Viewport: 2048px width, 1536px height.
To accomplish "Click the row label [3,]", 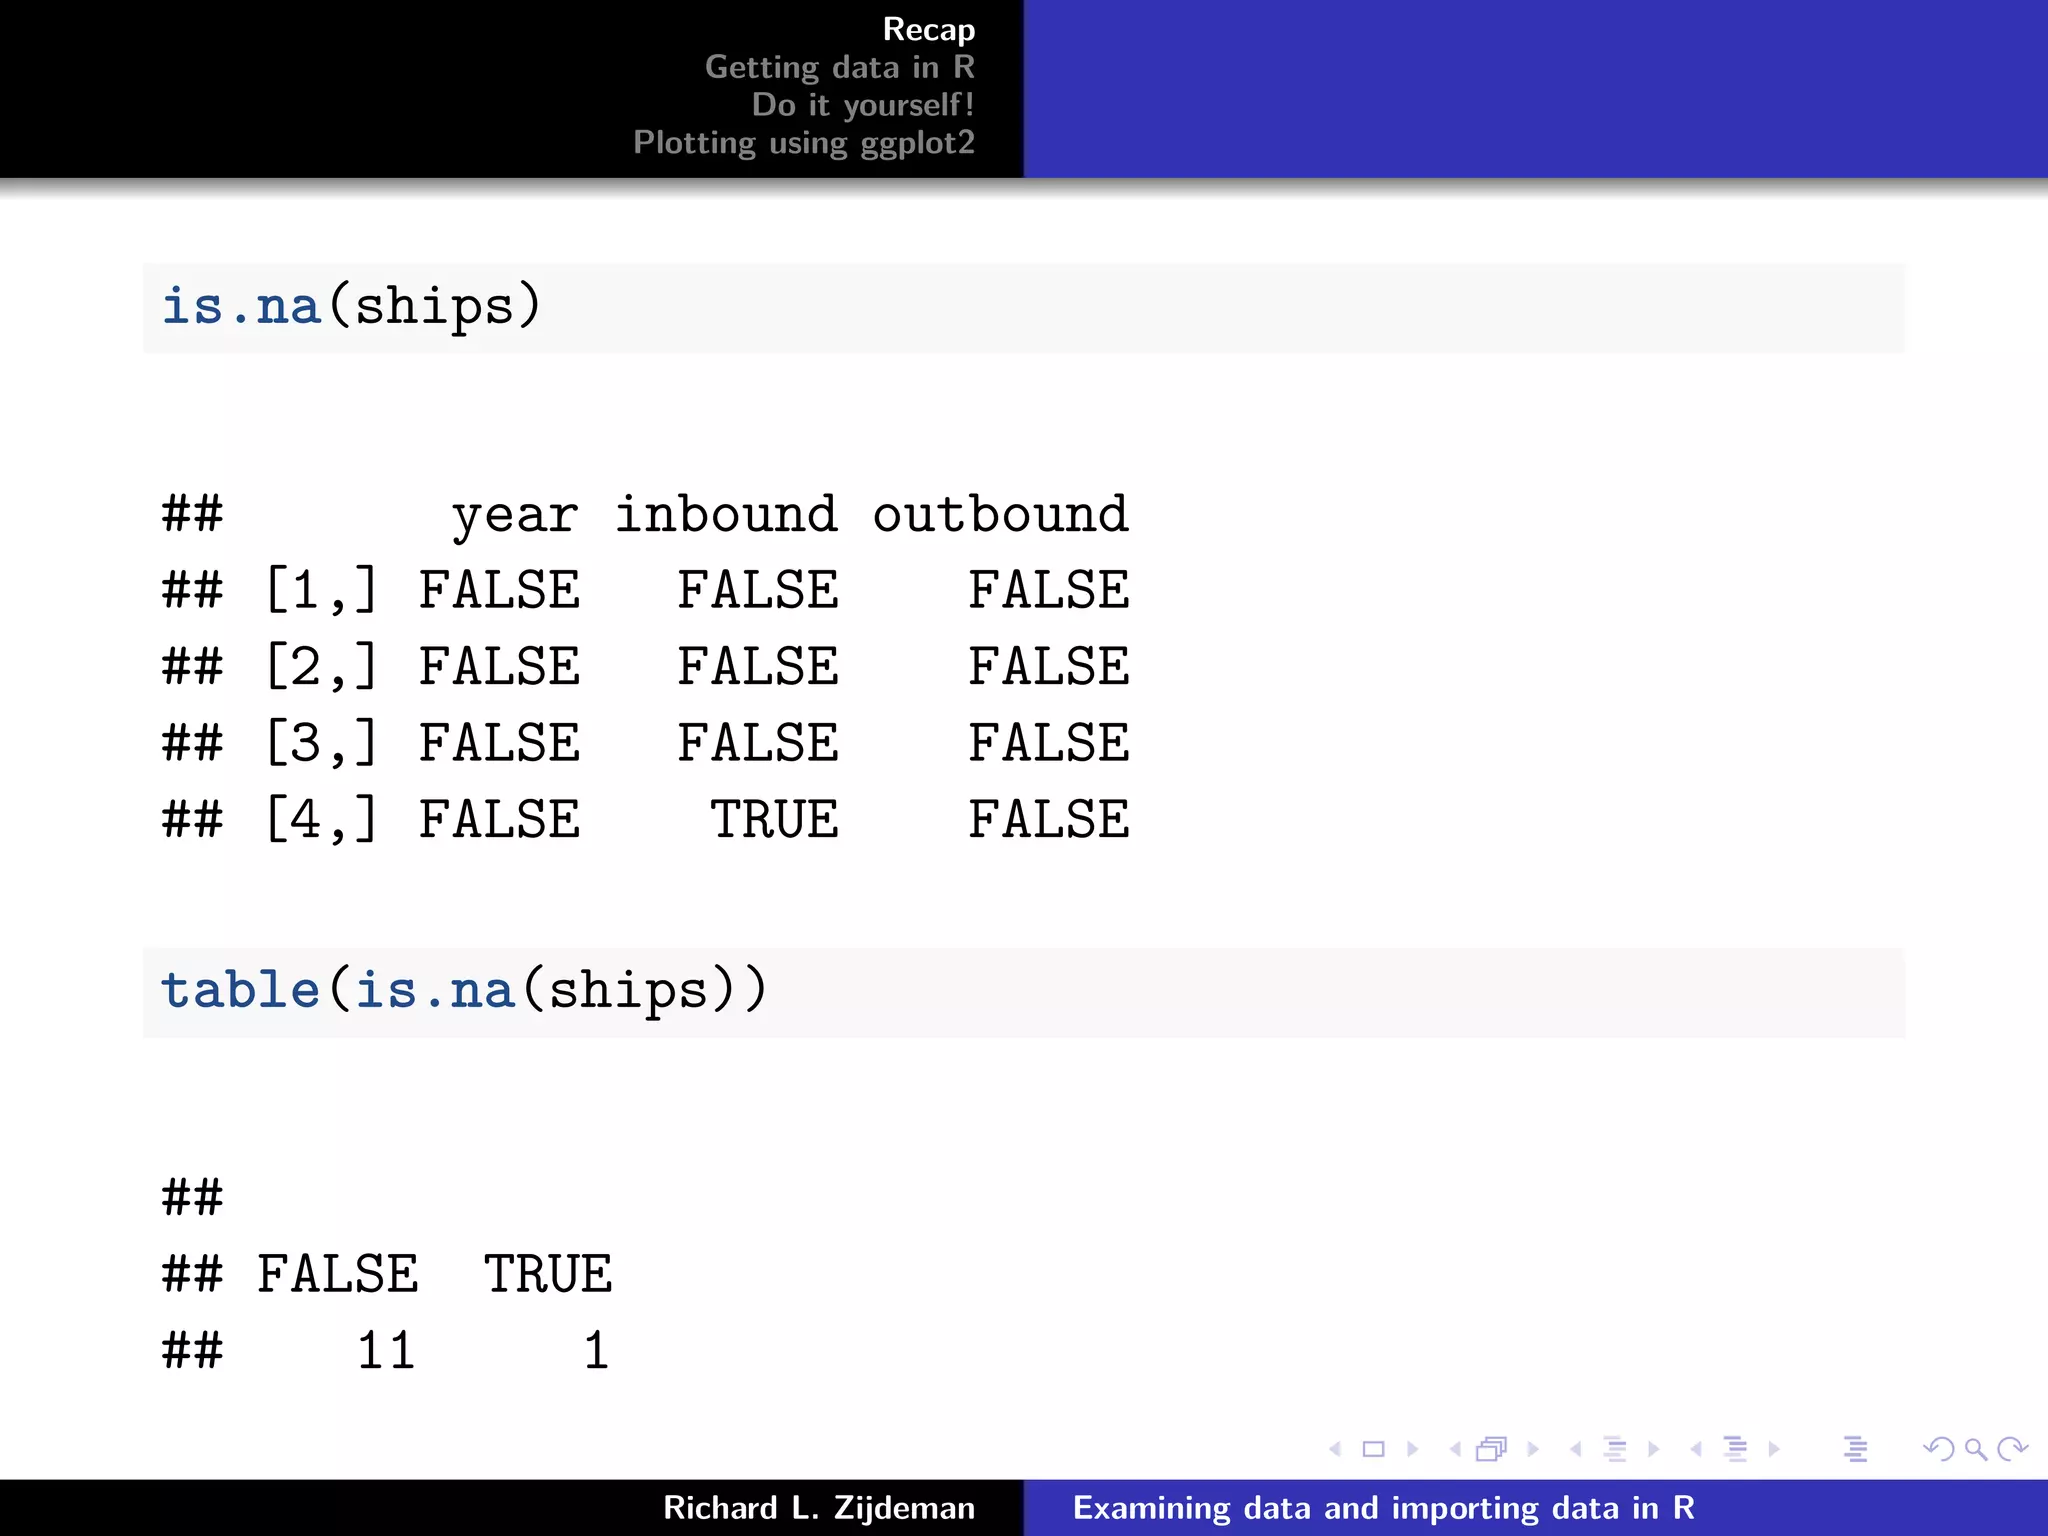I will click(x=322, y=743).
